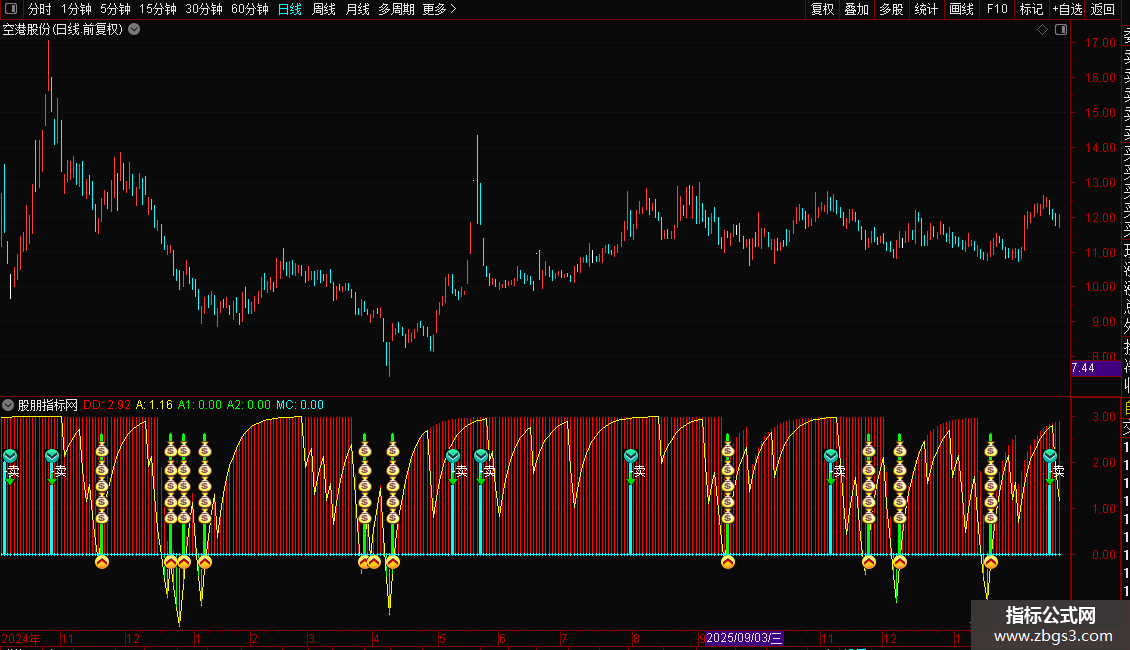Click the A1: 0.00 indicator value

pyautogui.click(x=200, y=405)
